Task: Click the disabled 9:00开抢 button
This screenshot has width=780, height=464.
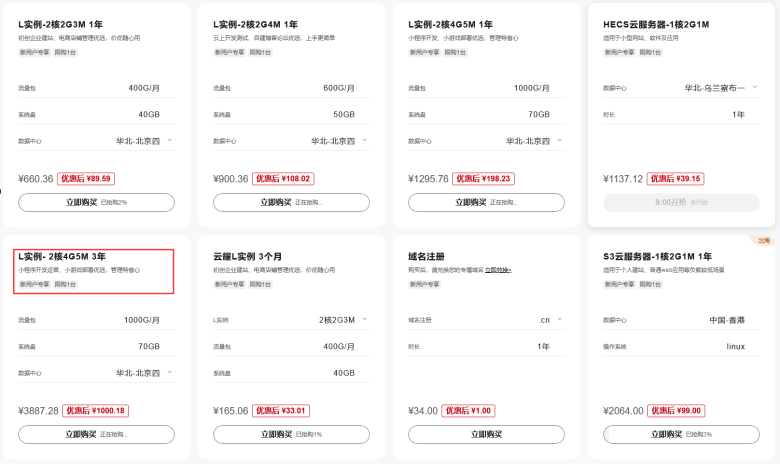Action: [681, 202]
